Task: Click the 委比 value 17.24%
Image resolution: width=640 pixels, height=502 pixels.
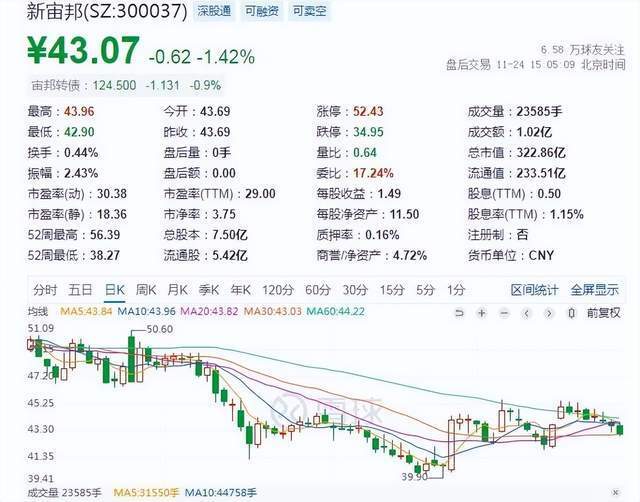Action: coord(373,173)
